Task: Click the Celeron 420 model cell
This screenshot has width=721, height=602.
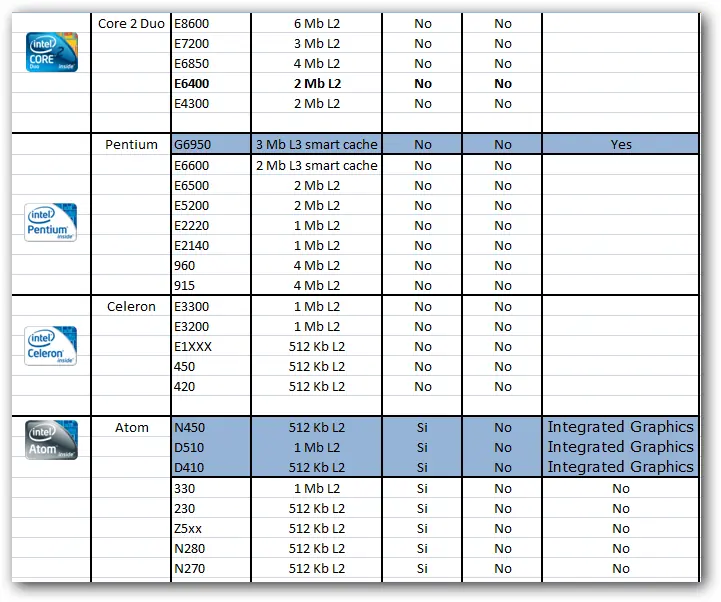Action: tap(211, 386)
